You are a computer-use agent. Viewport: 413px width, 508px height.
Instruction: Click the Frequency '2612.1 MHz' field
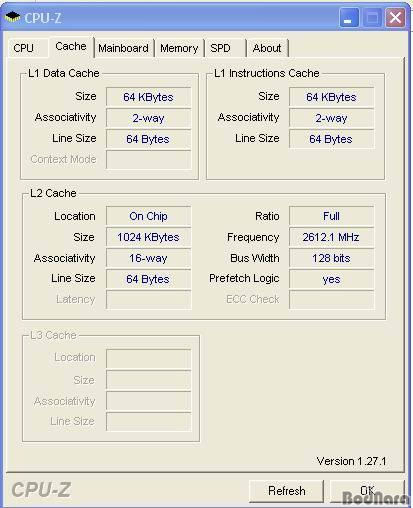[x=331, y=237]
